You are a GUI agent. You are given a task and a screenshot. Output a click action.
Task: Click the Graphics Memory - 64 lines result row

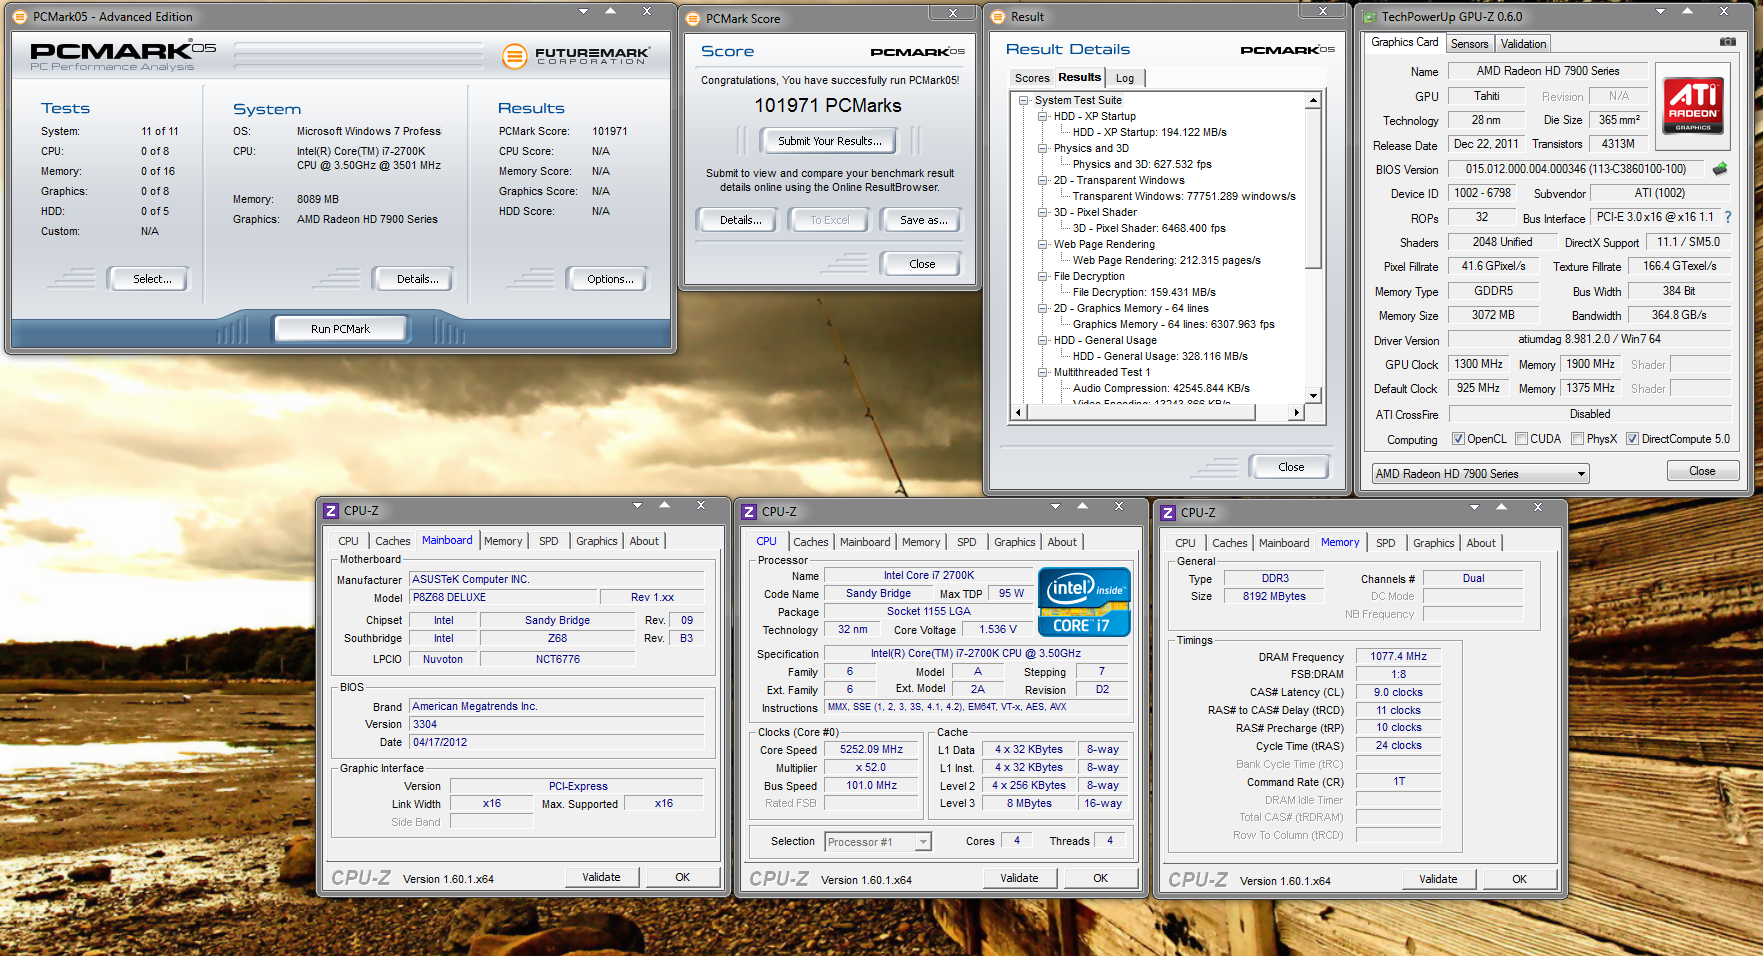pyautogui.click(x=1173, y=324)
